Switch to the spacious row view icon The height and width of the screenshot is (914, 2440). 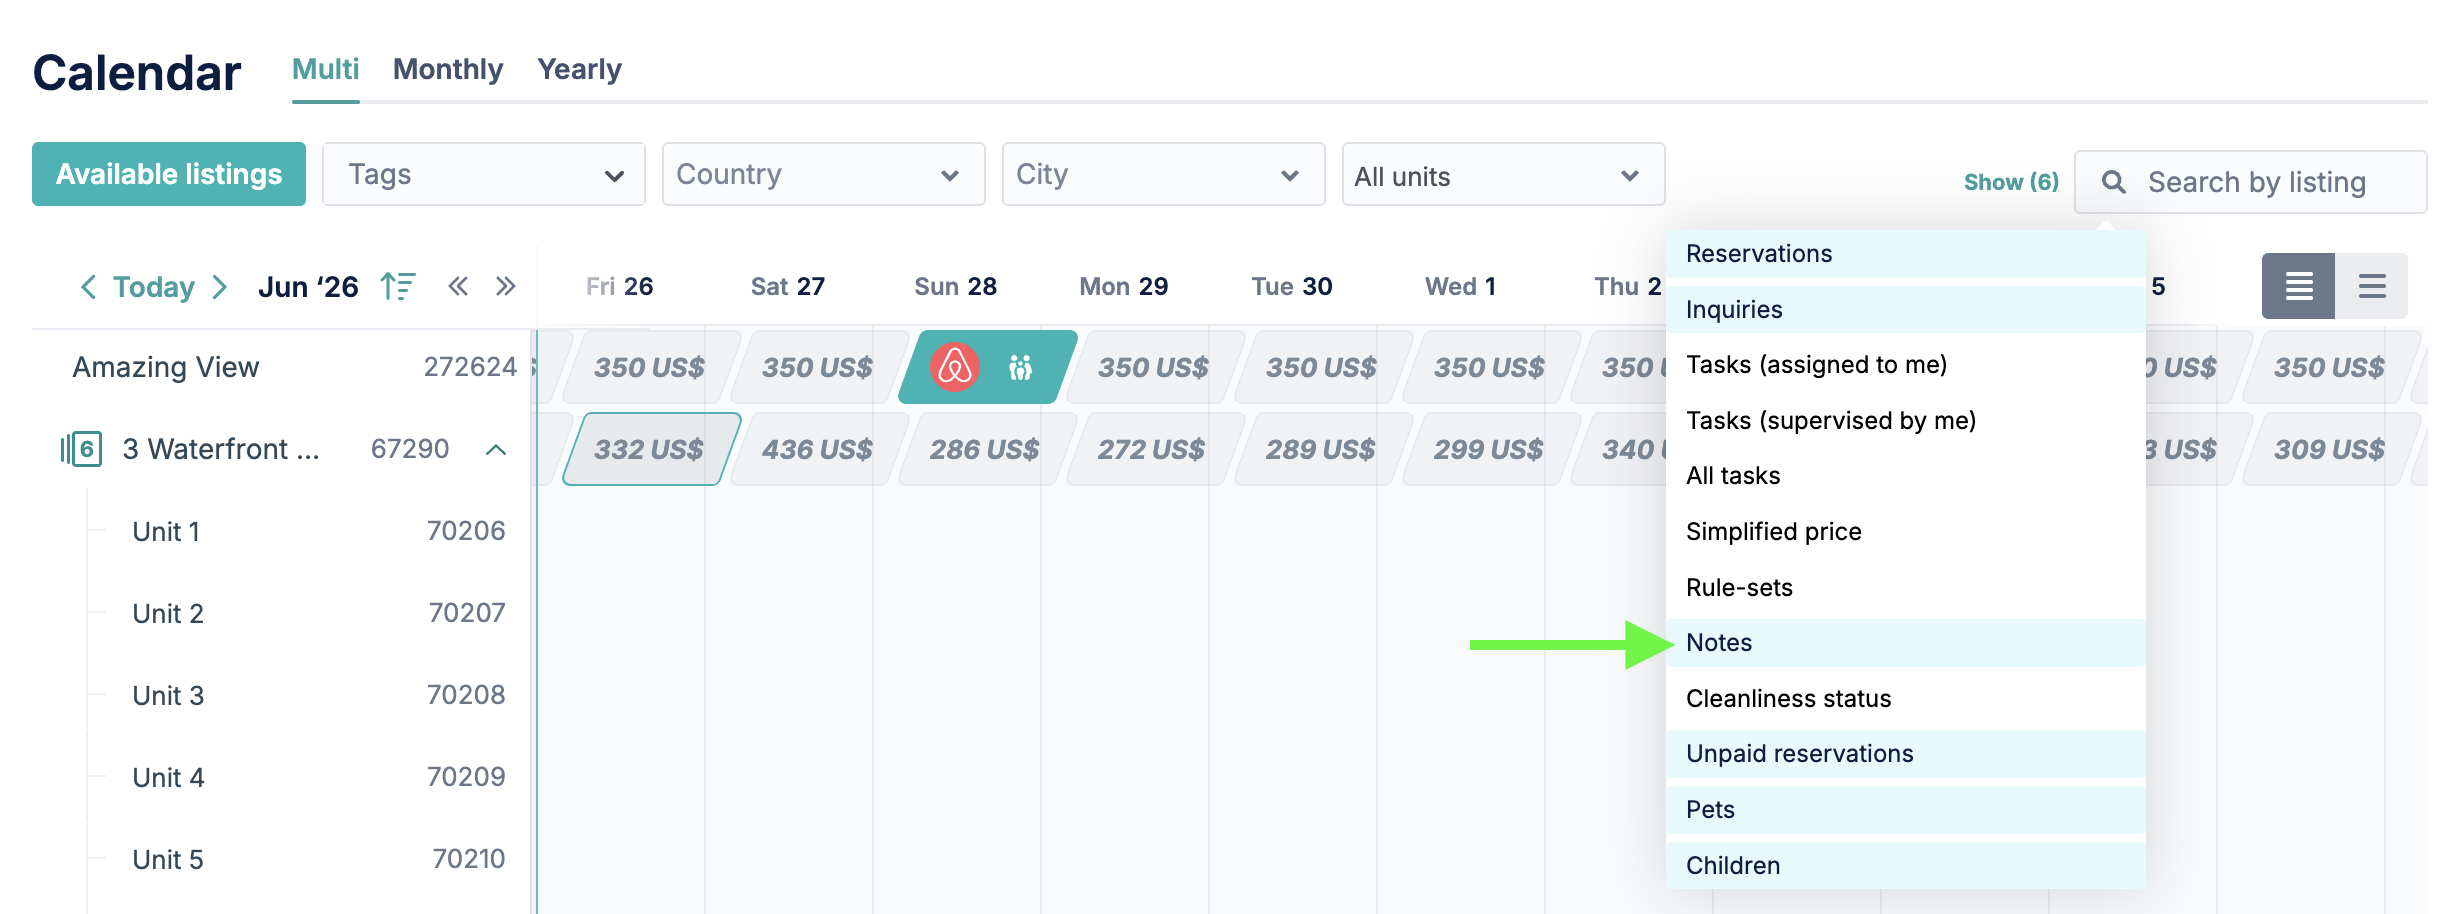2372,286
